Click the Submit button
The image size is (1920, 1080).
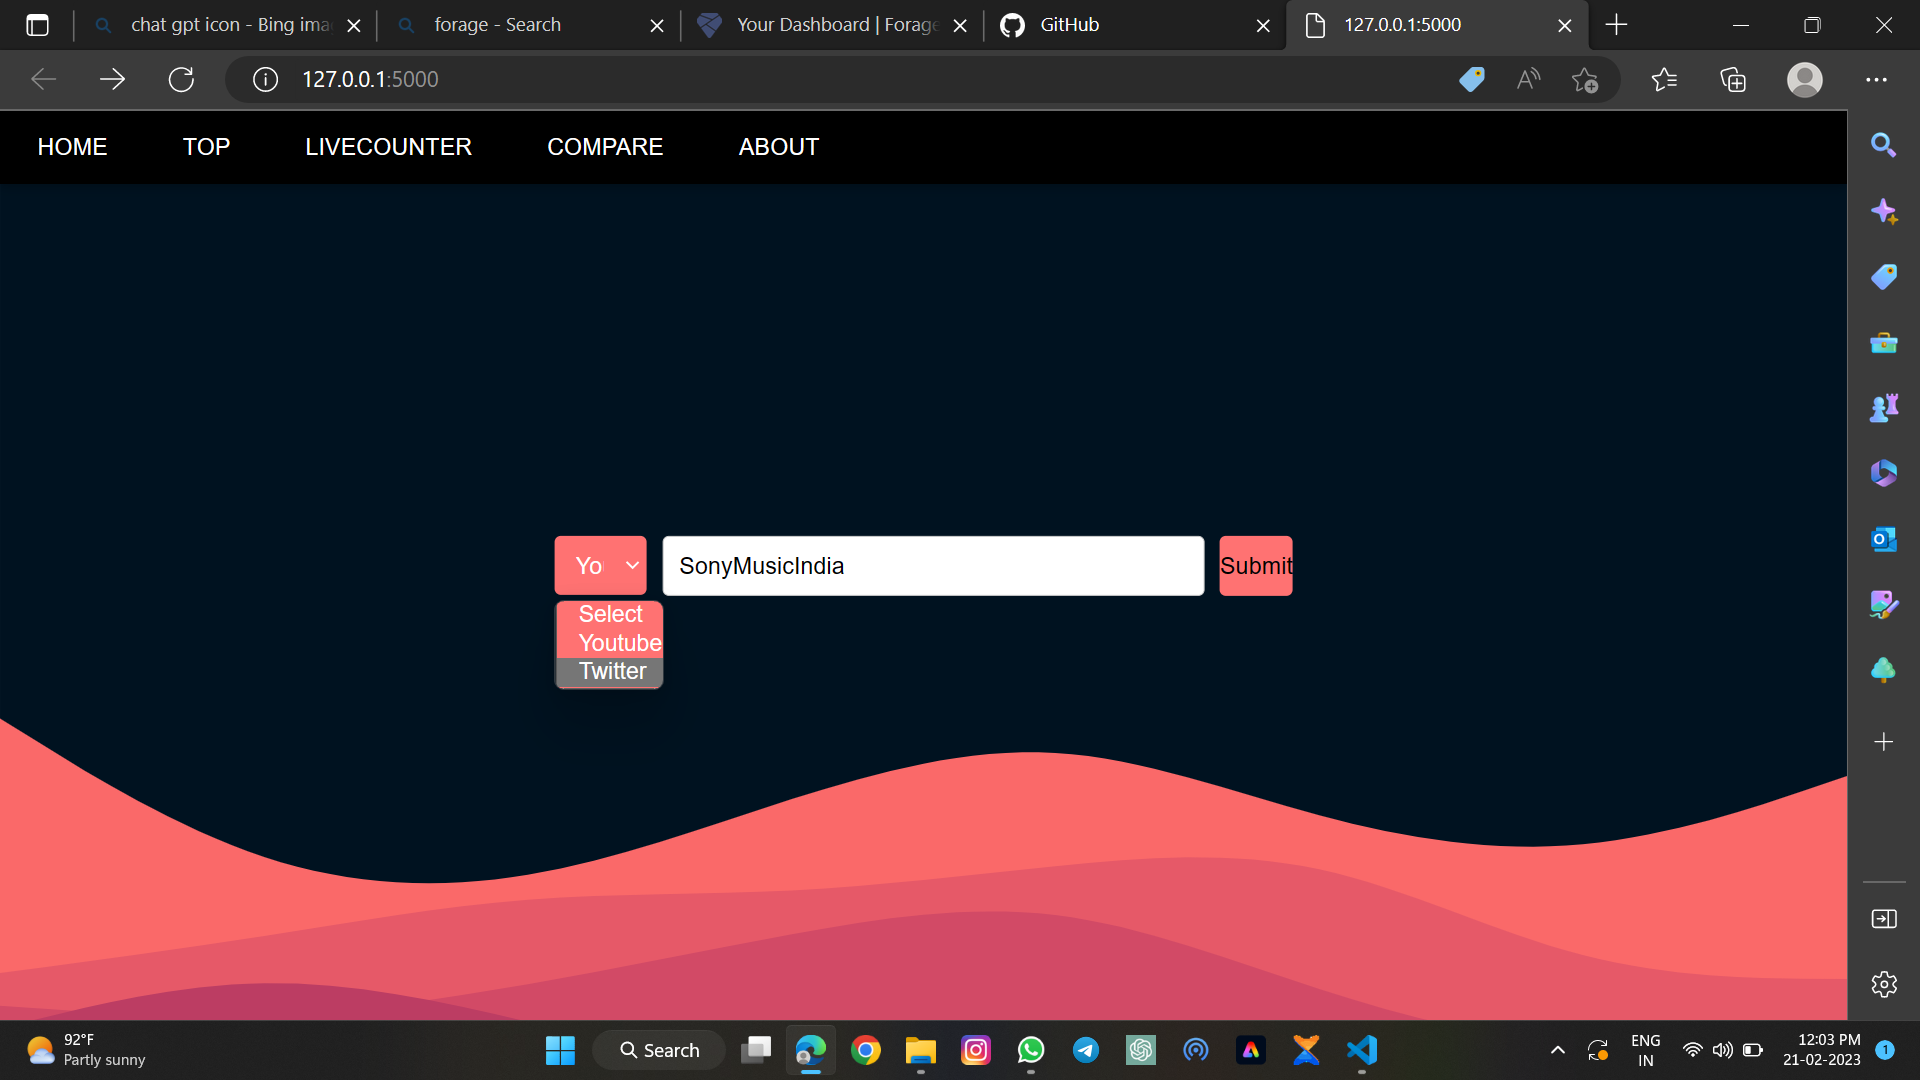[1256, 566]
